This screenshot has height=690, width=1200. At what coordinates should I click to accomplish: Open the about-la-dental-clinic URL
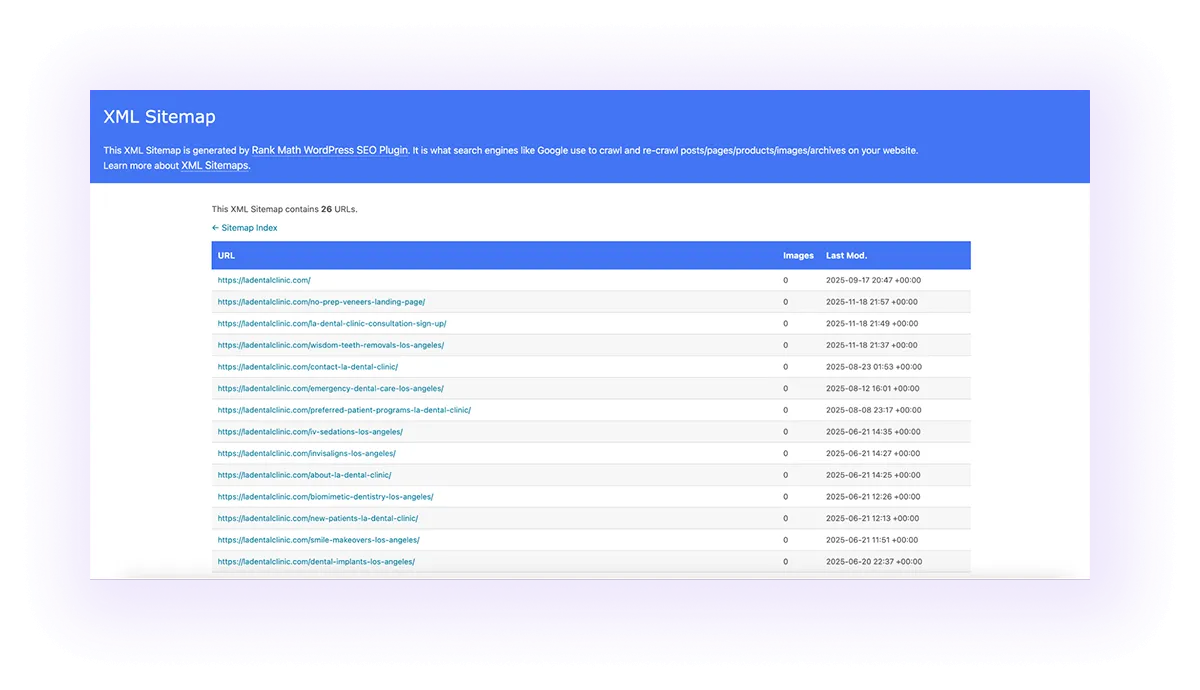tap(305, 475)
